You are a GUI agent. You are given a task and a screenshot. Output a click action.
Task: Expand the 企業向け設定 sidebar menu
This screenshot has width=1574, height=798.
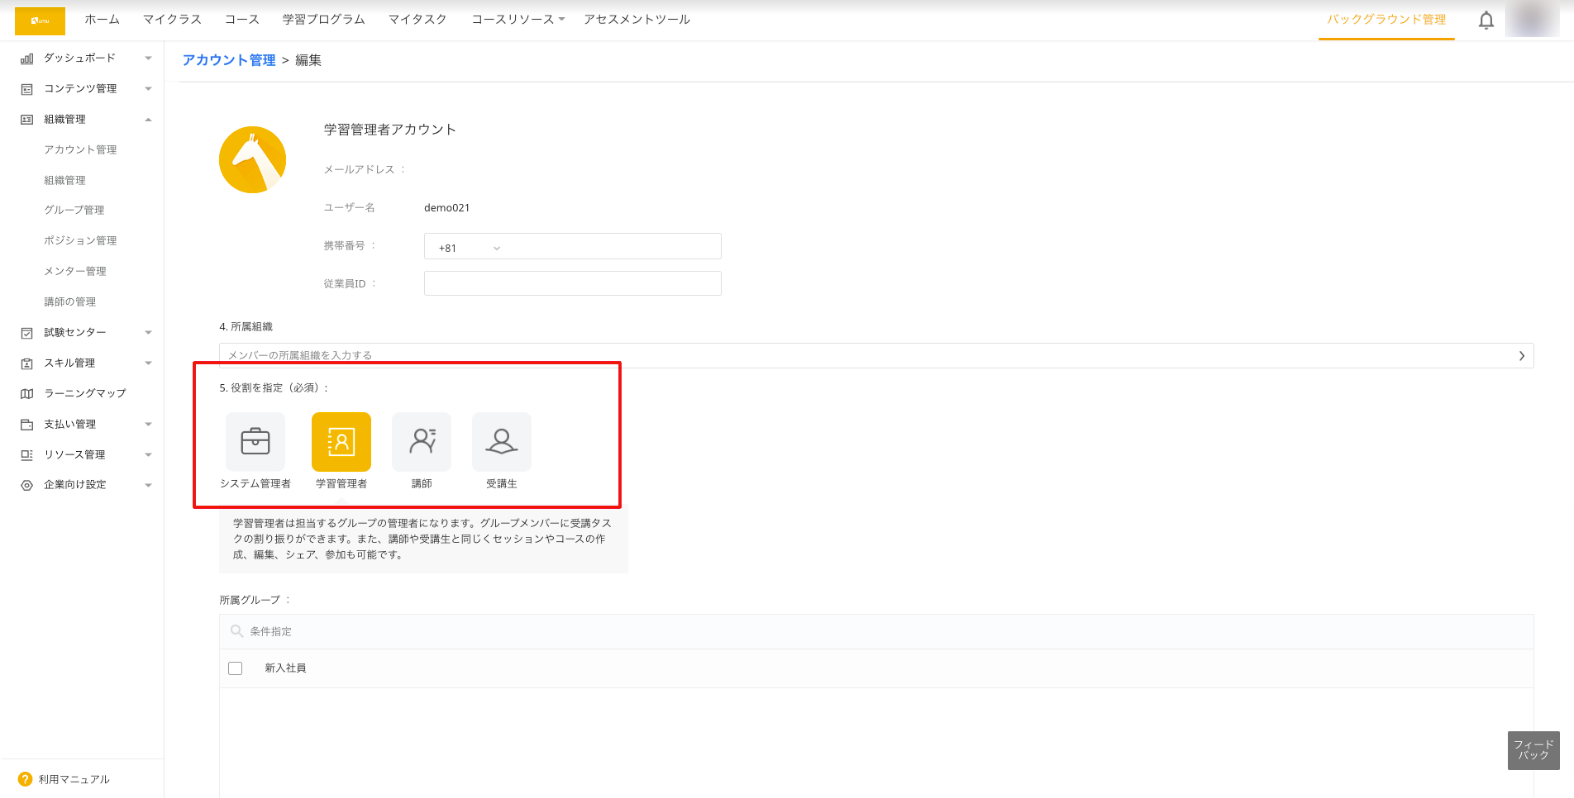[148, 485]
